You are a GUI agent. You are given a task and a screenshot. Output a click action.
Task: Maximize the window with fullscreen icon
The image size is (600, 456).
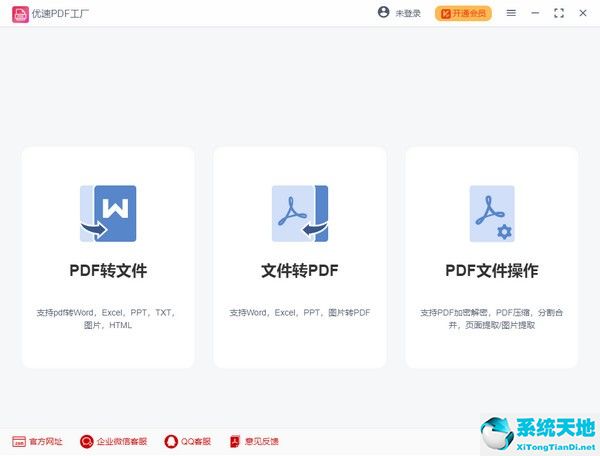pos(559,13)
